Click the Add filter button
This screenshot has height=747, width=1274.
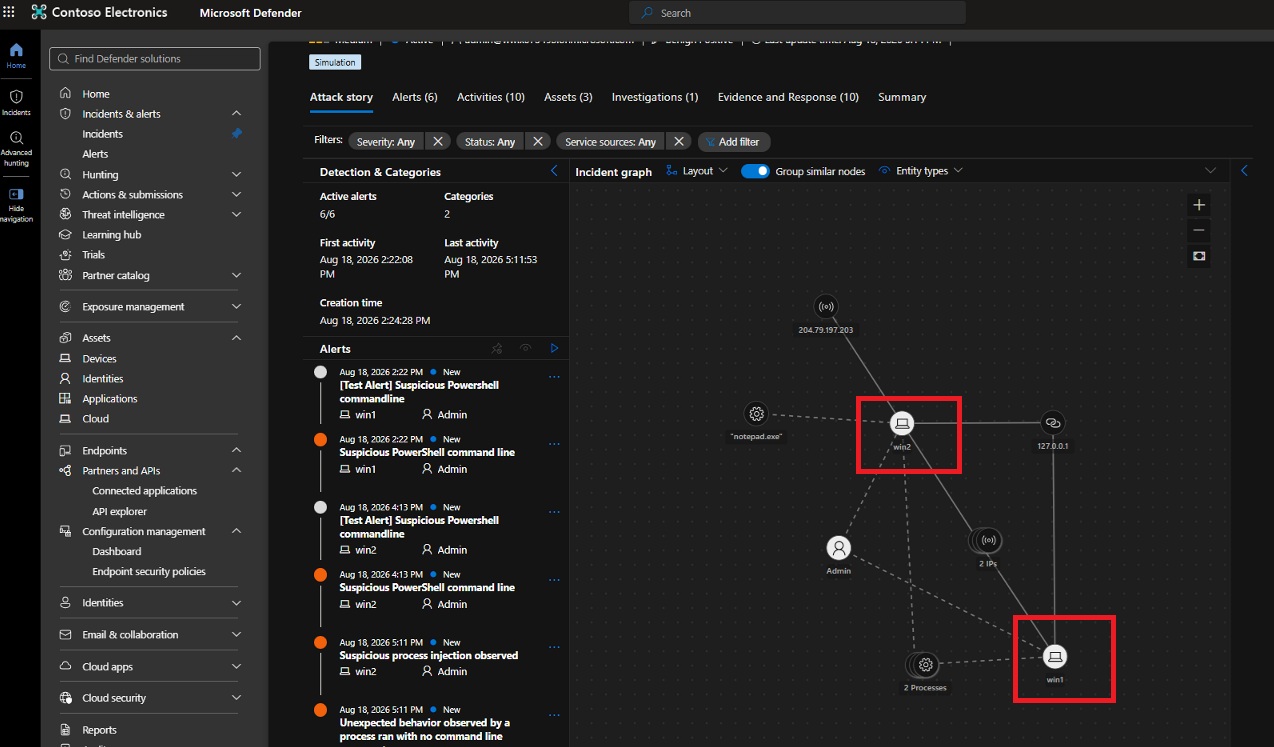734,141
